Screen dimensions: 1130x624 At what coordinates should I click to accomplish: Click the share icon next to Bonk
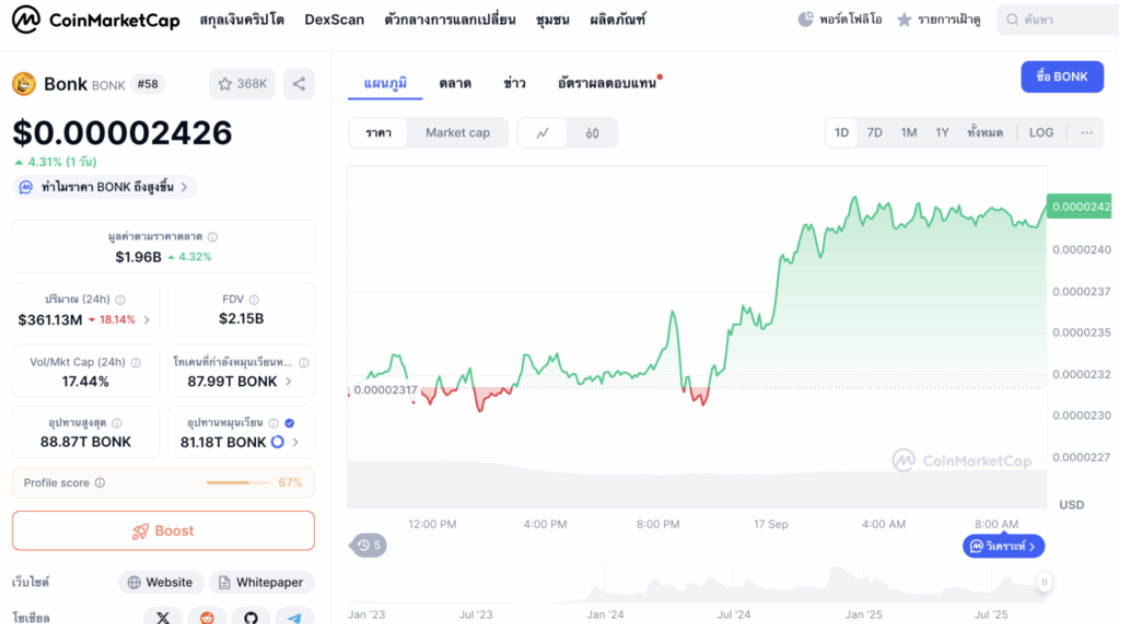point(299,84)
